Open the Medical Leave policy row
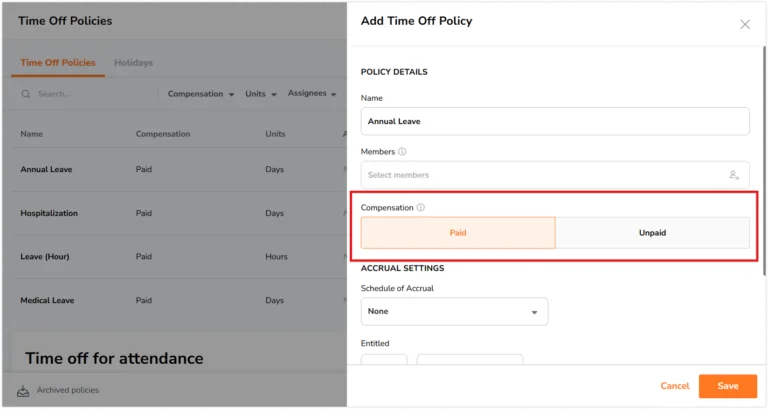The height and width of the screenshot is (409, 768). coord(179,300)
